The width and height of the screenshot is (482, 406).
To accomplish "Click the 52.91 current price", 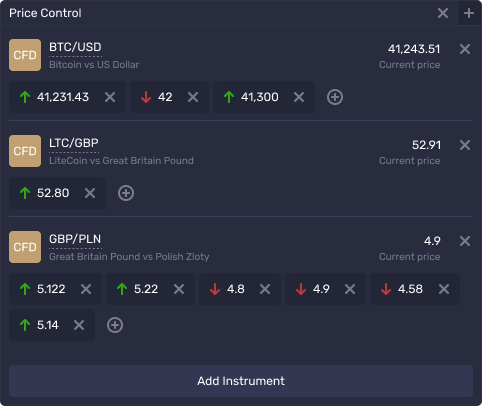I will (426, 145).
